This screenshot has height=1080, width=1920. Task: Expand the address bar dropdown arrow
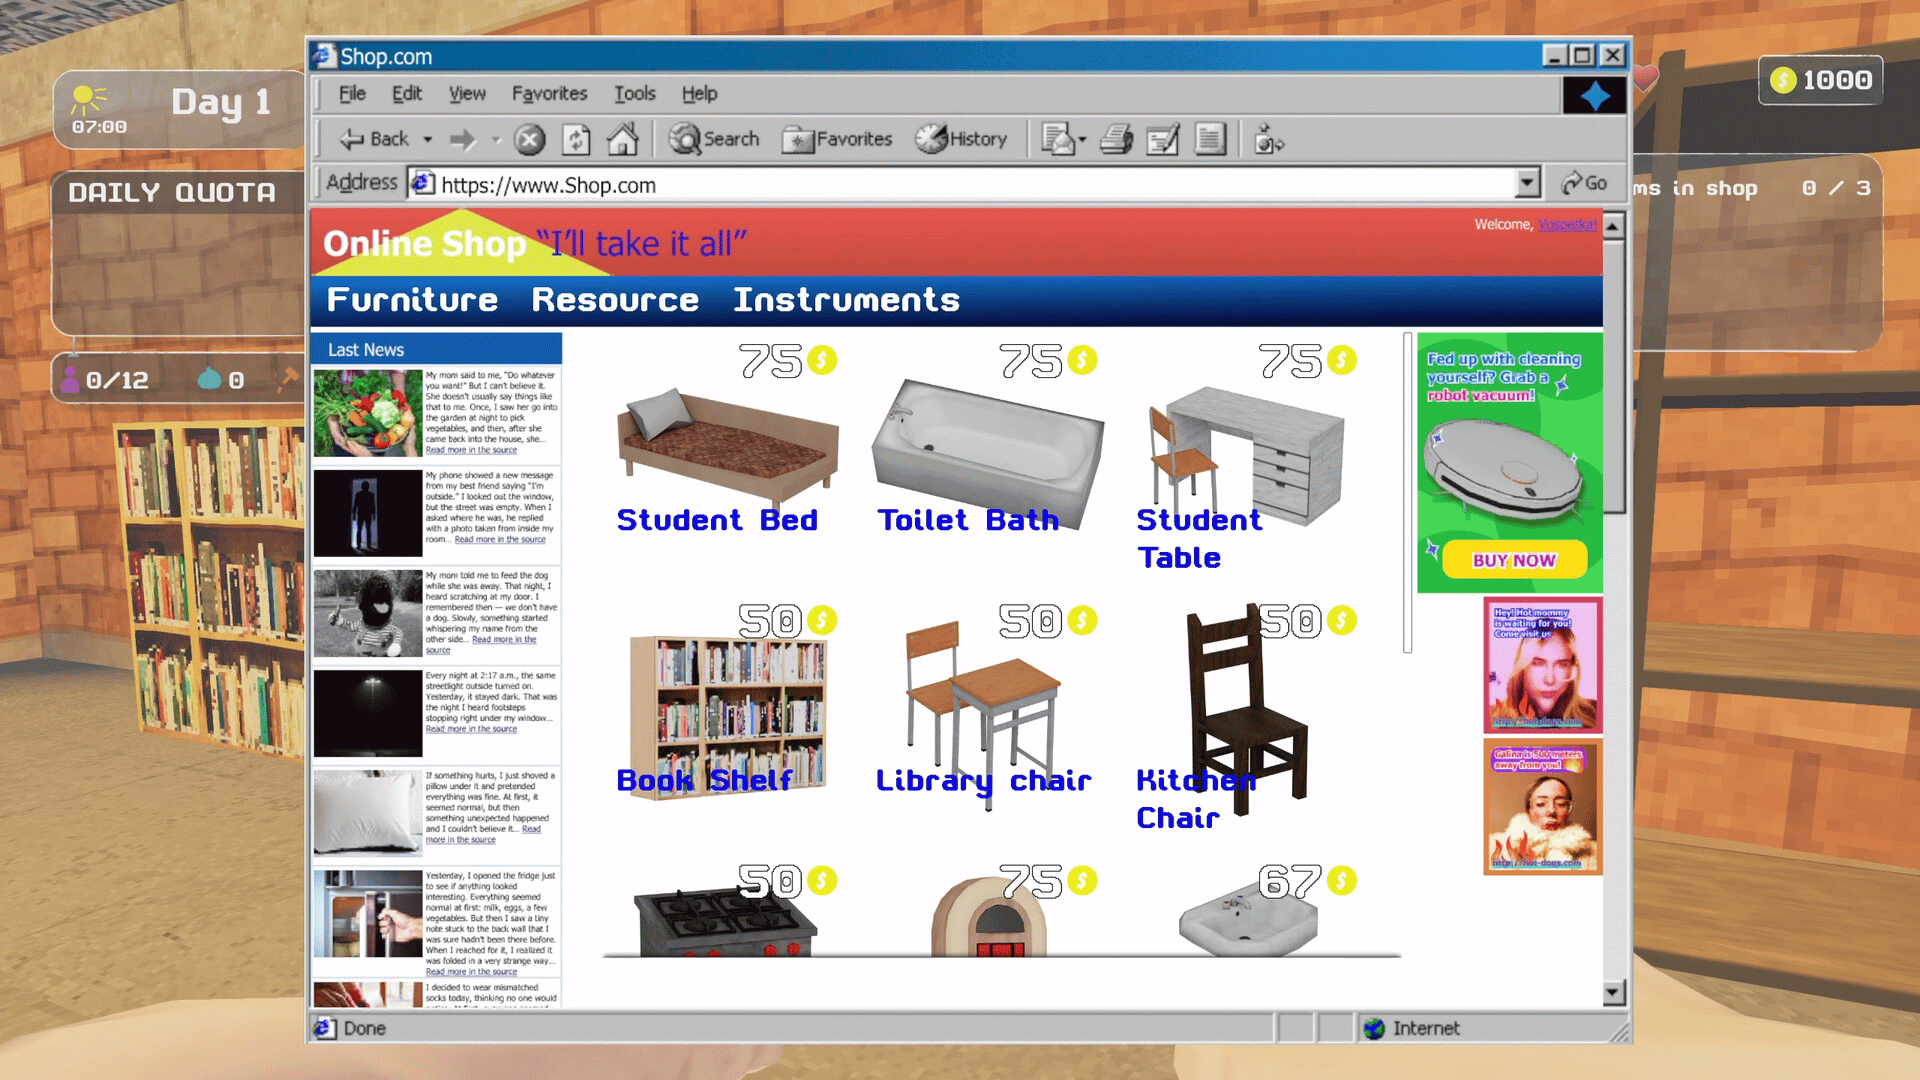point(1527,183)
